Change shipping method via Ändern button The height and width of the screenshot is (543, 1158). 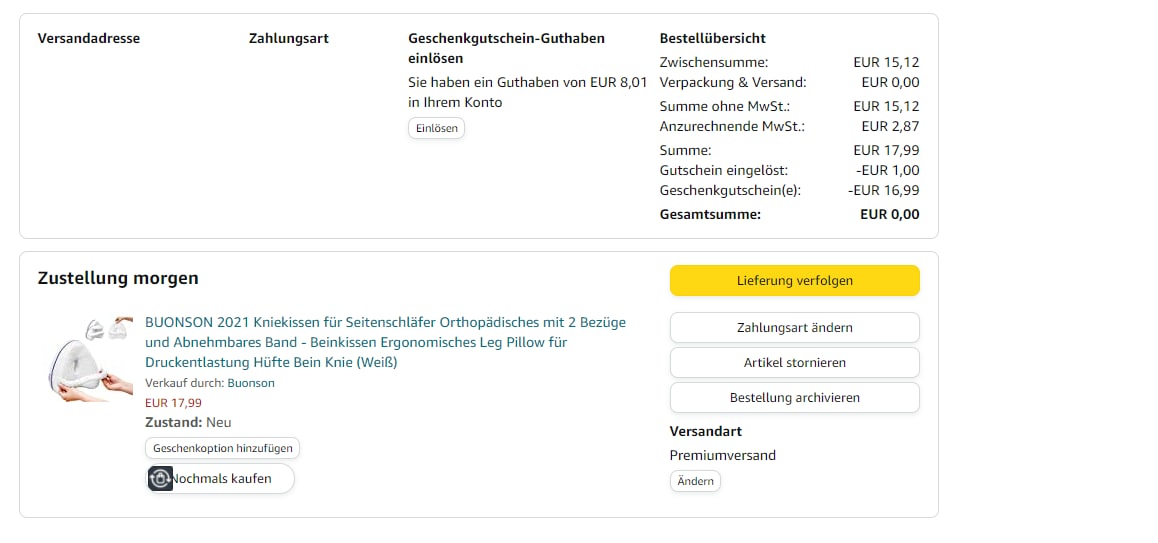[x=695, y=481]
